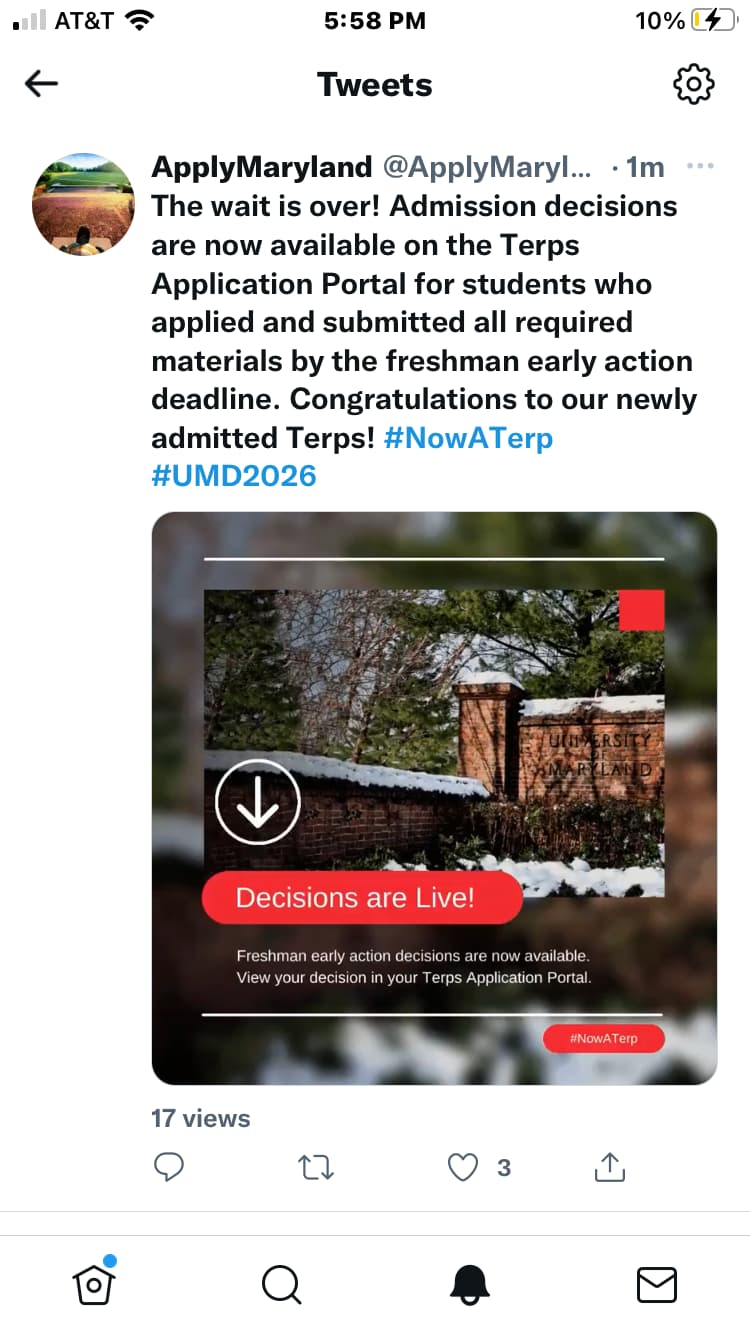750x1334 pixels.
Task: Tap the #UMD2026 hashtag link
Action: (x=234, y=476)
